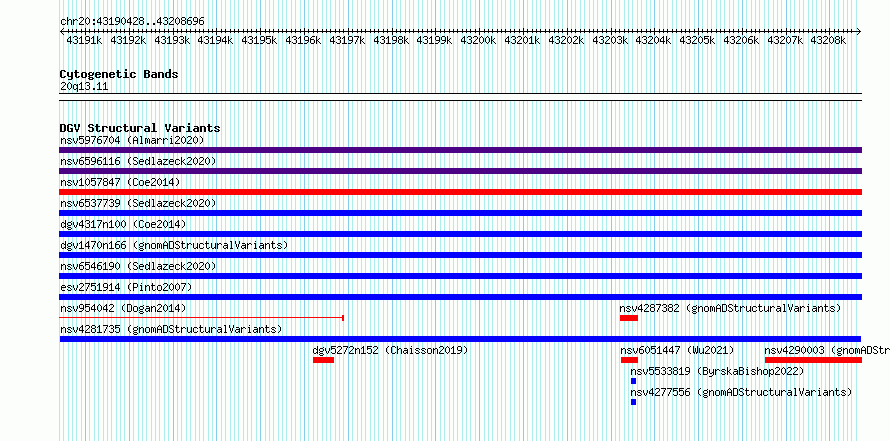Click the Cytogenetic Bands track title

119,74
